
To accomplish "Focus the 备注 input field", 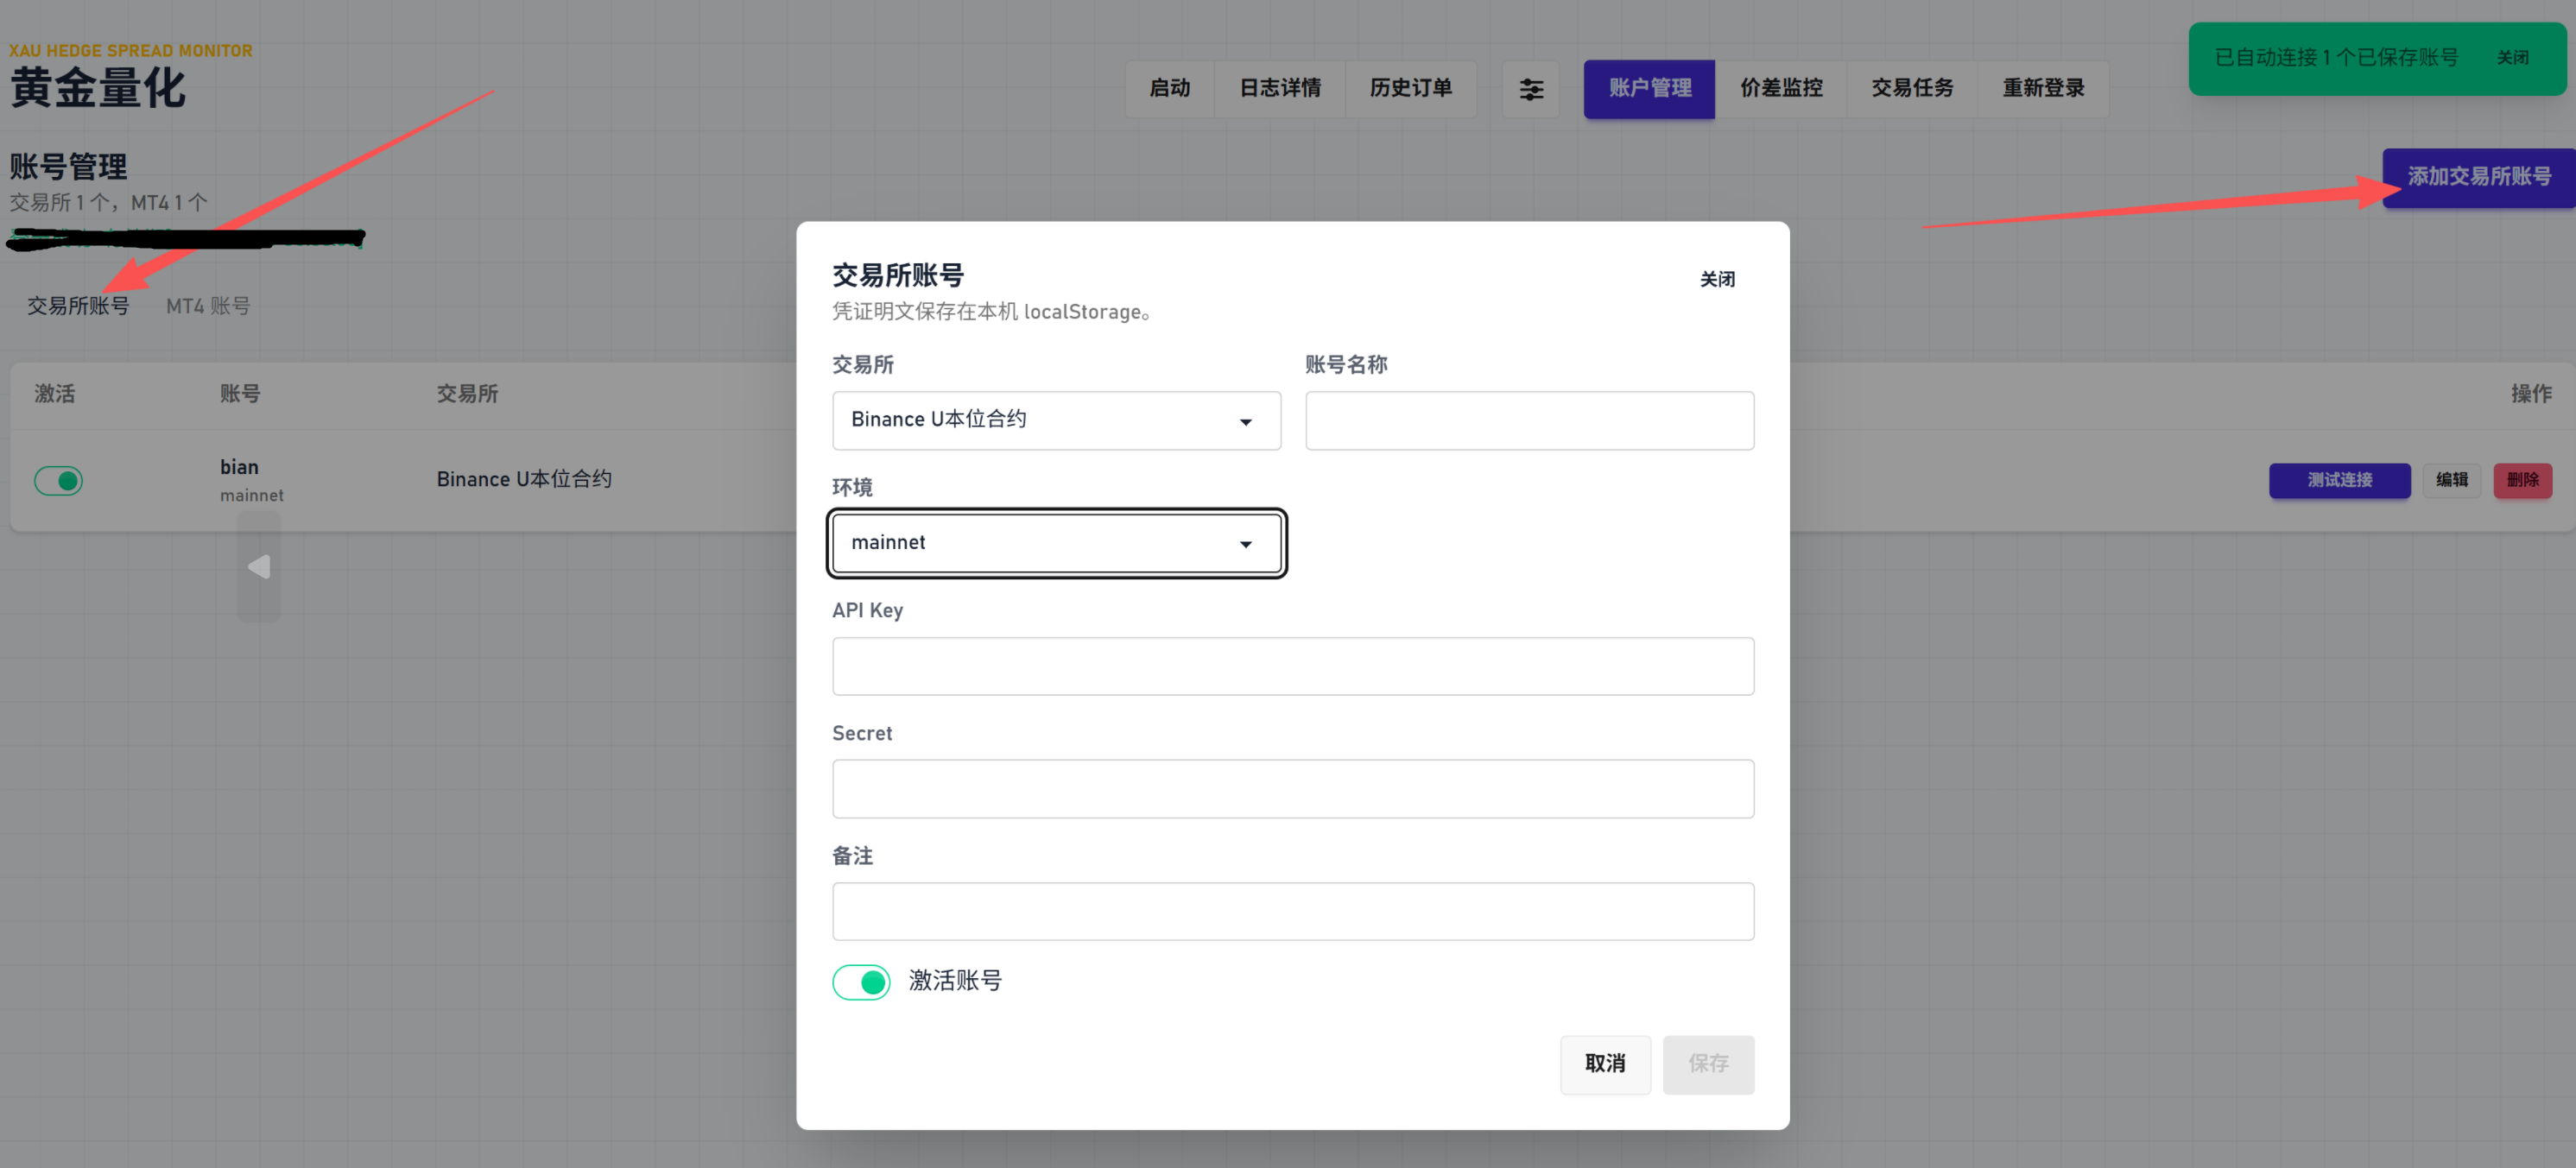I will pyautogui.click(x=1292, y=911).
